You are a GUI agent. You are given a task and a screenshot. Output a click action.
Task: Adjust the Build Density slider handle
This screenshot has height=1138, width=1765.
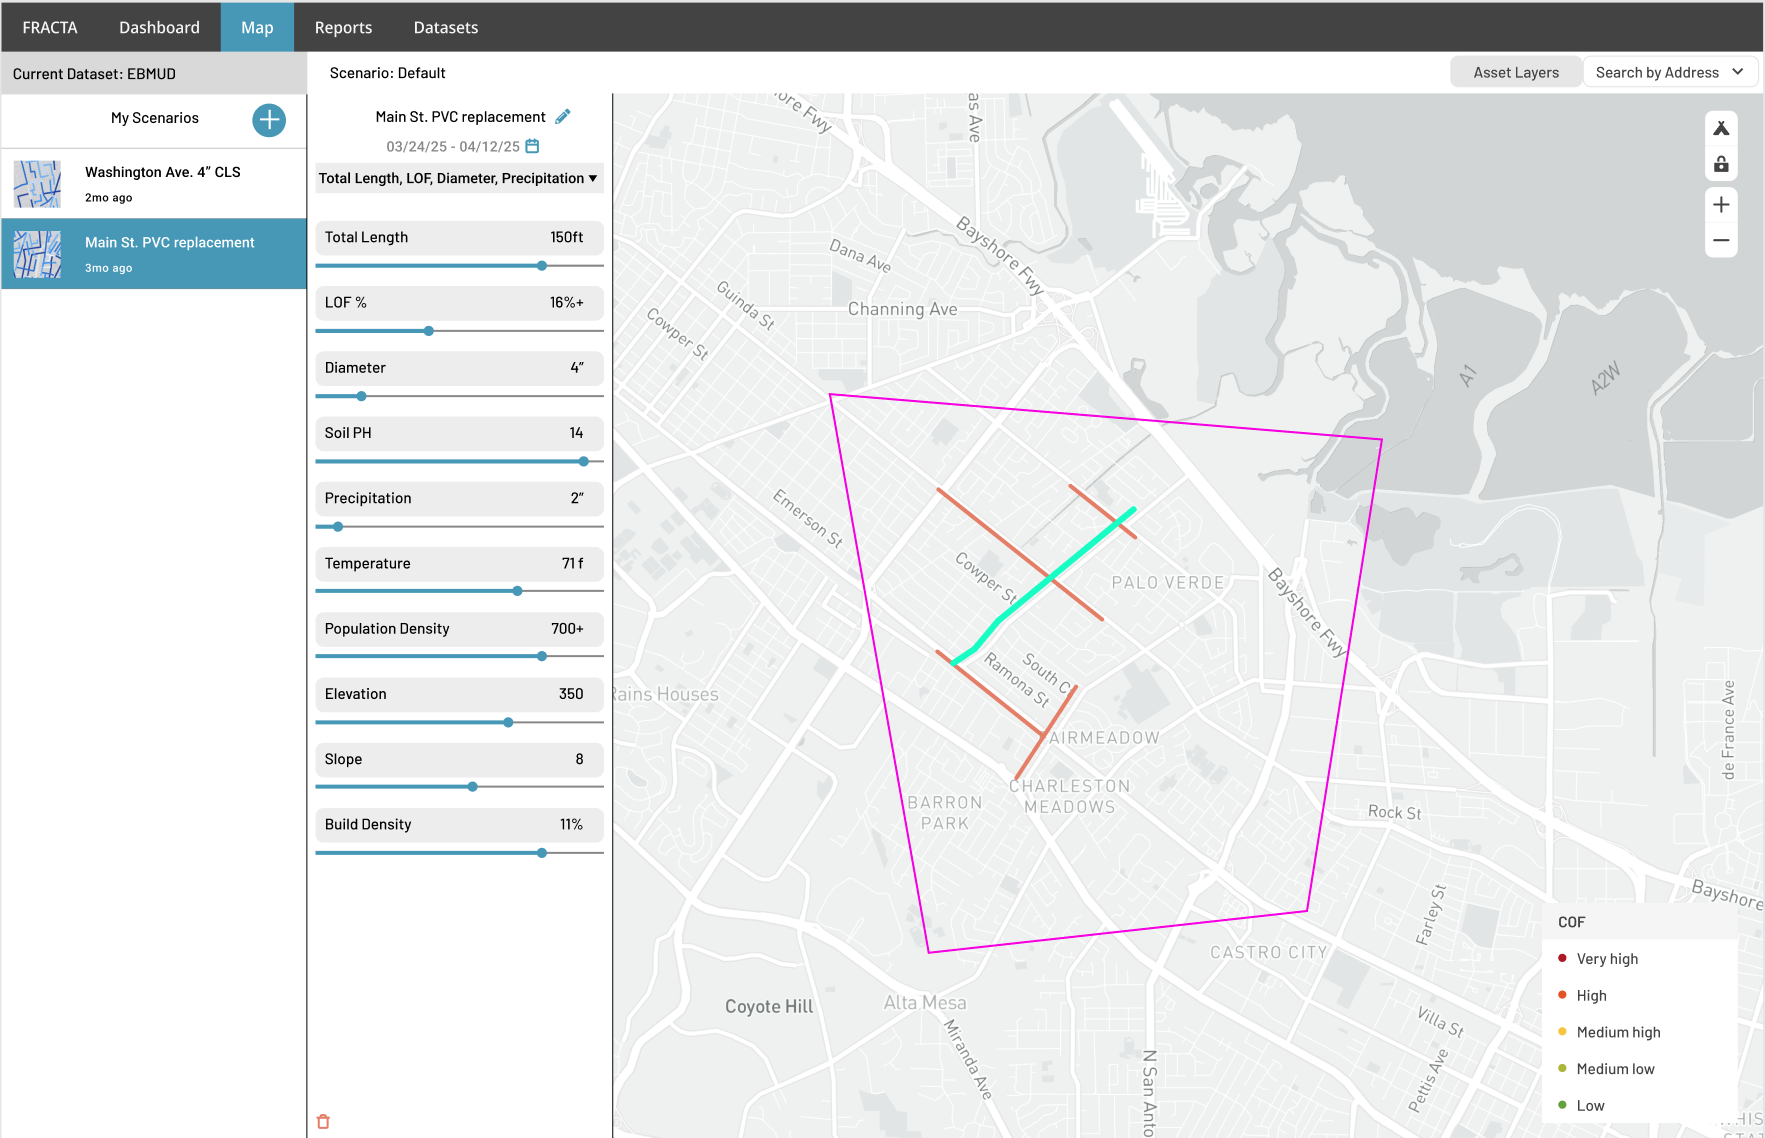[x=542, y=853]
